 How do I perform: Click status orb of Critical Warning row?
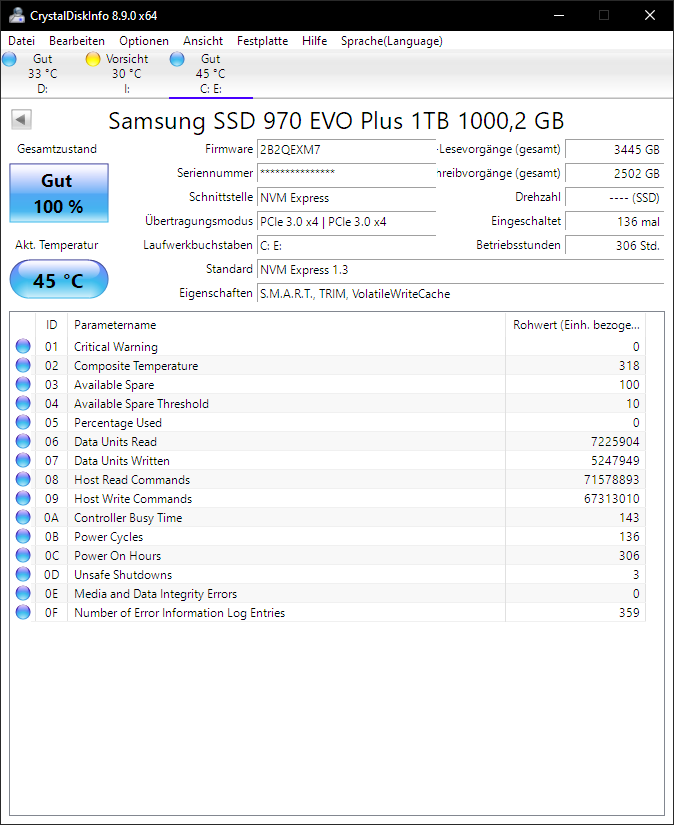(x=23, y=346)
